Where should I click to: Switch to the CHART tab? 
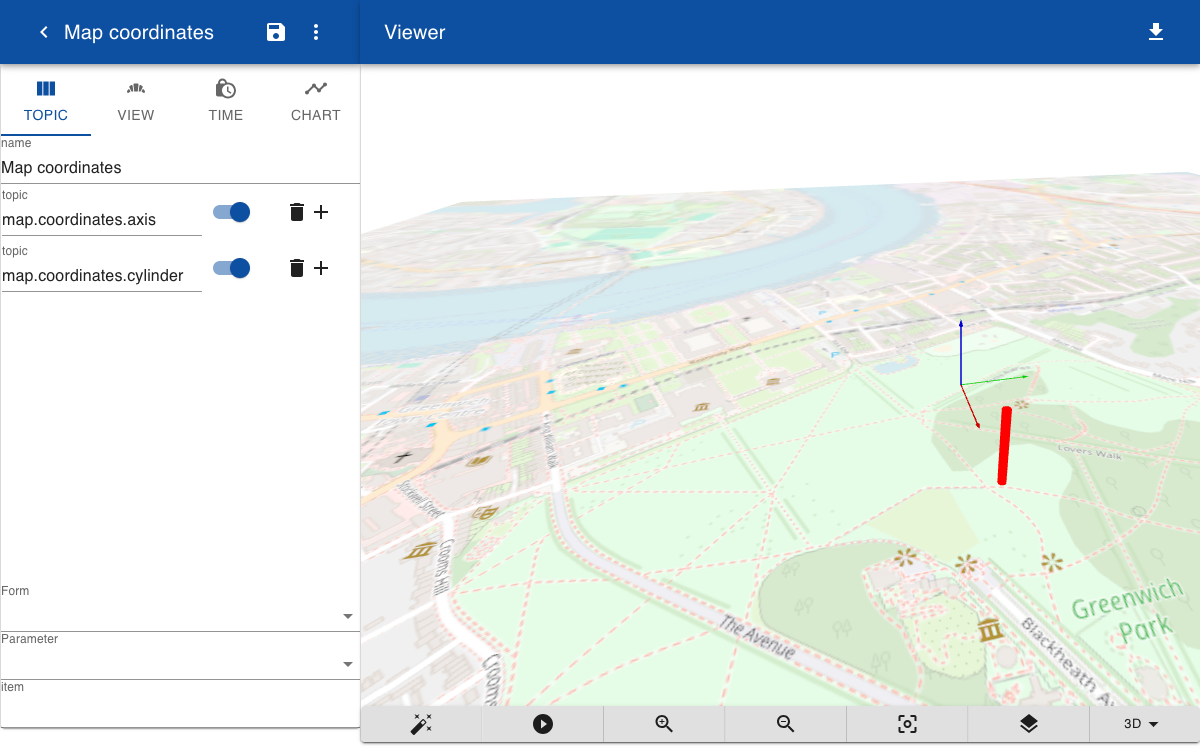point(316,100)
